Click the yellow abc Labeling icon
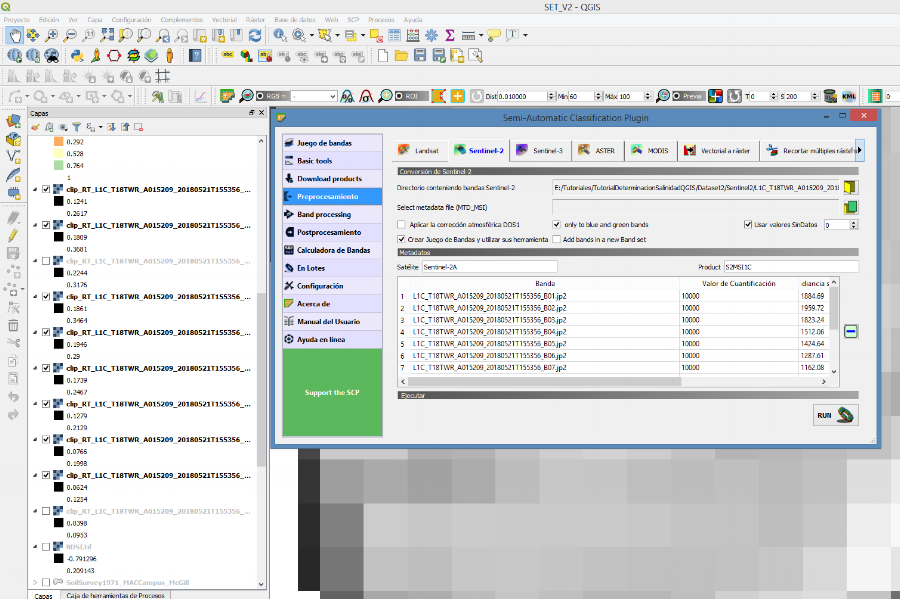 pyautogui.click(x=228, y=56)
